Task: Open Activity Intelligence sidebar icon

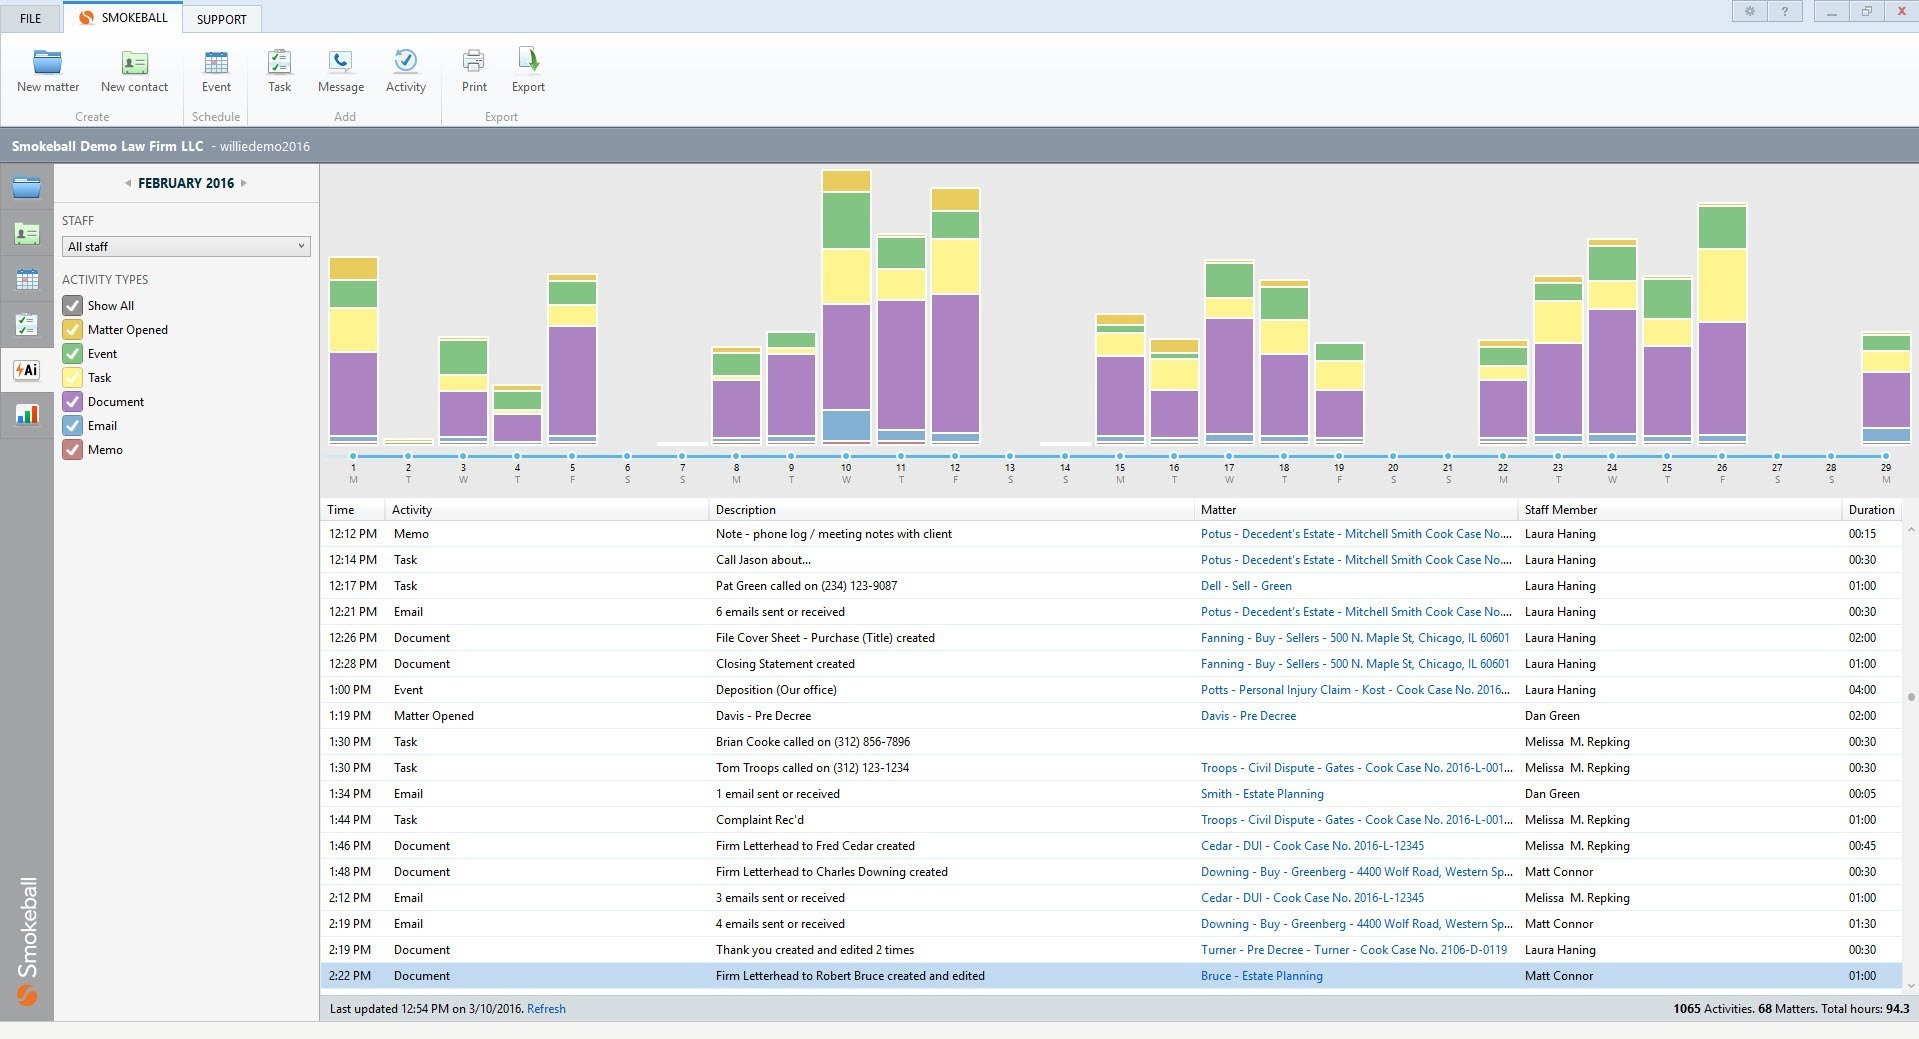Action: tap(26, 369)
